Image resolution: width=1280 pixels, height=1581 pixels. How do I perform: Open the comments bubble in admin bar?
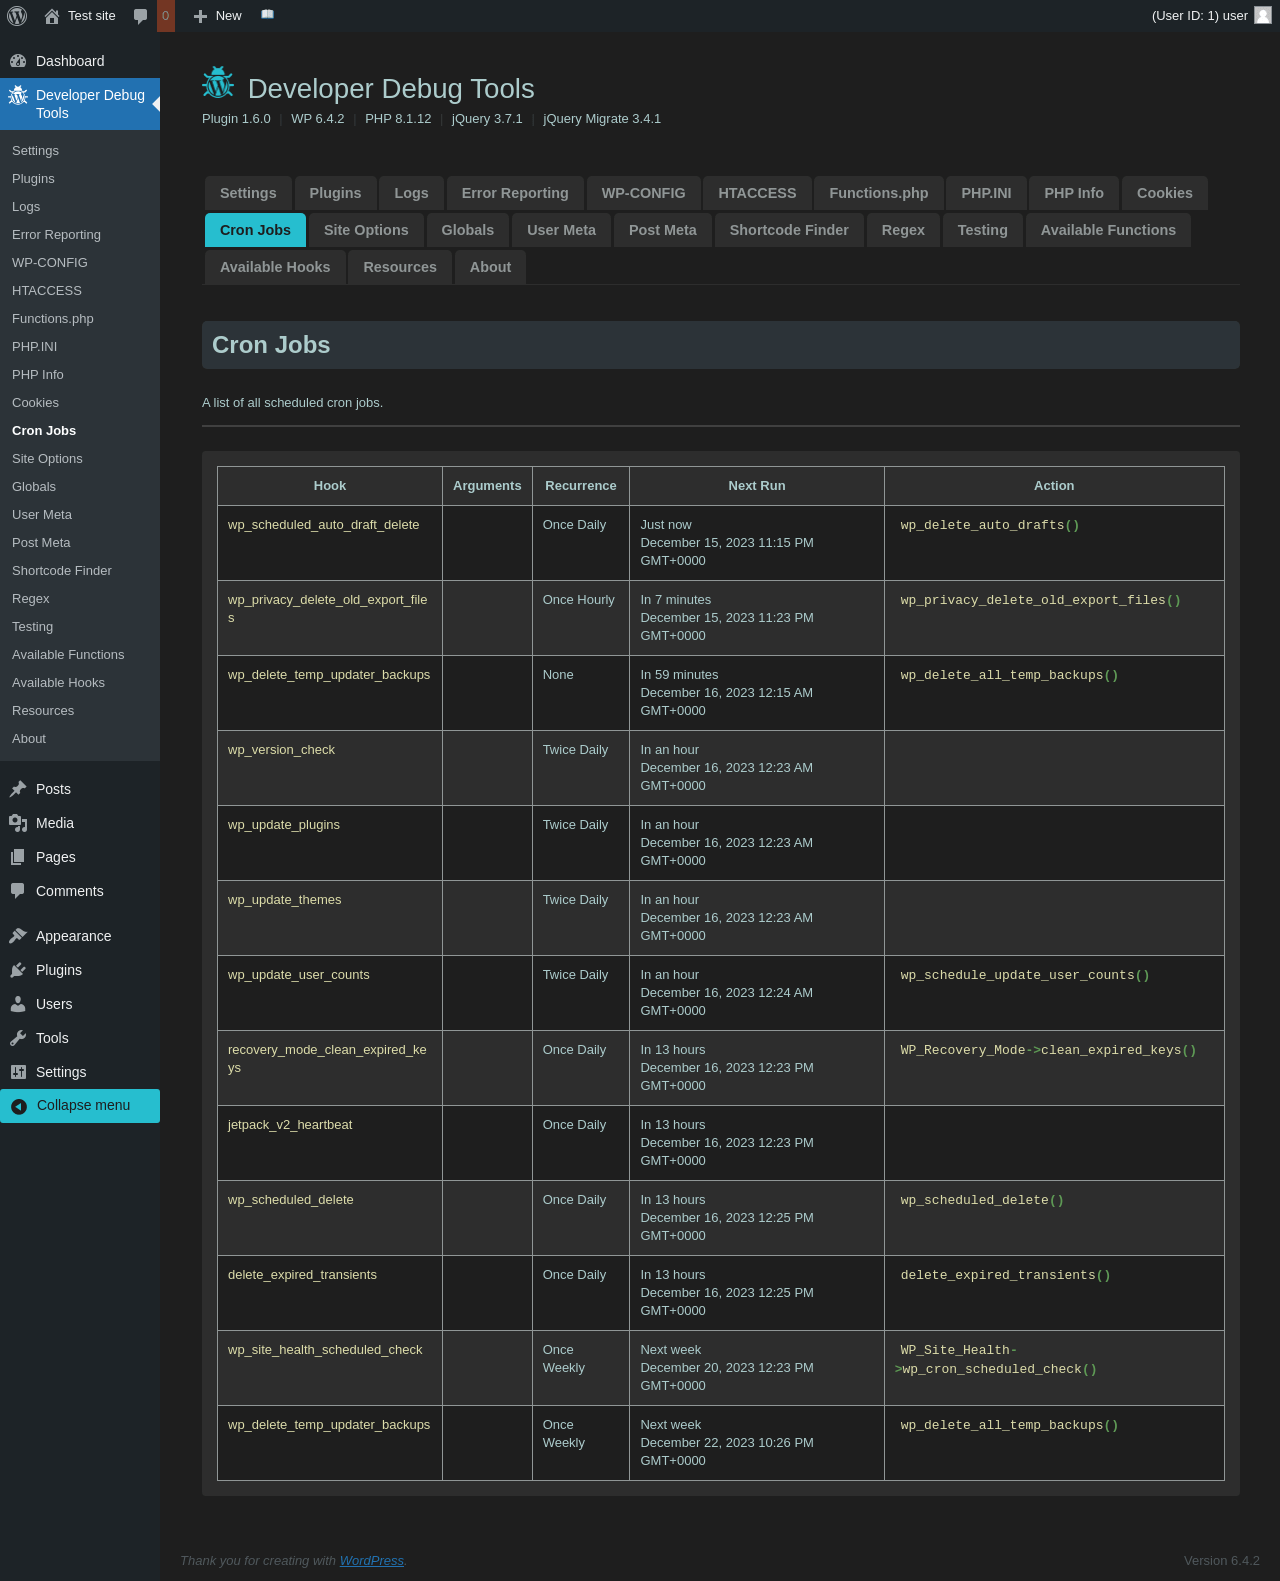[141, 16]
